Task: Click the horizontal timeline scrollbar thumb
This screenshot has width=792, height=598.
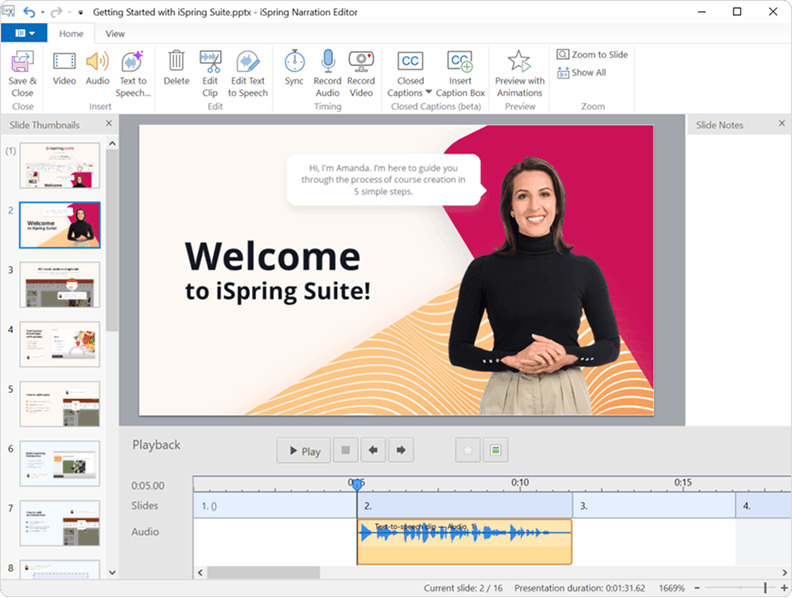Action: tap(264, 572)
